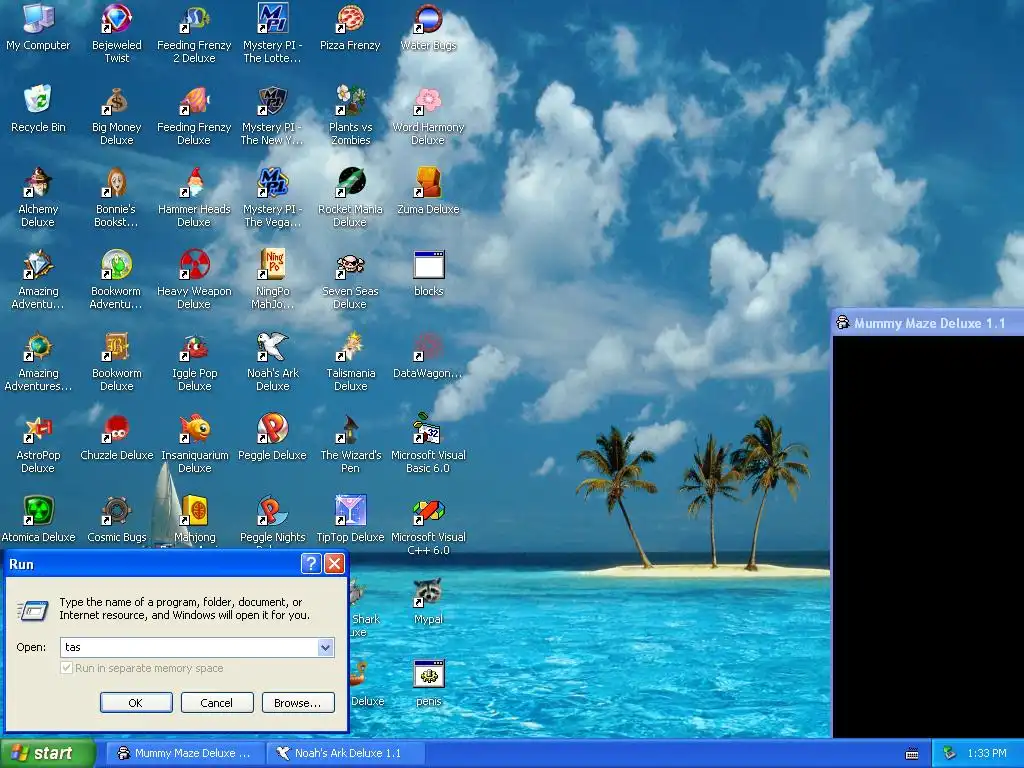Screen dimensions: 1024x768
Task: Select the NingPo MahJong shortcut
Action: coord(272,280)
